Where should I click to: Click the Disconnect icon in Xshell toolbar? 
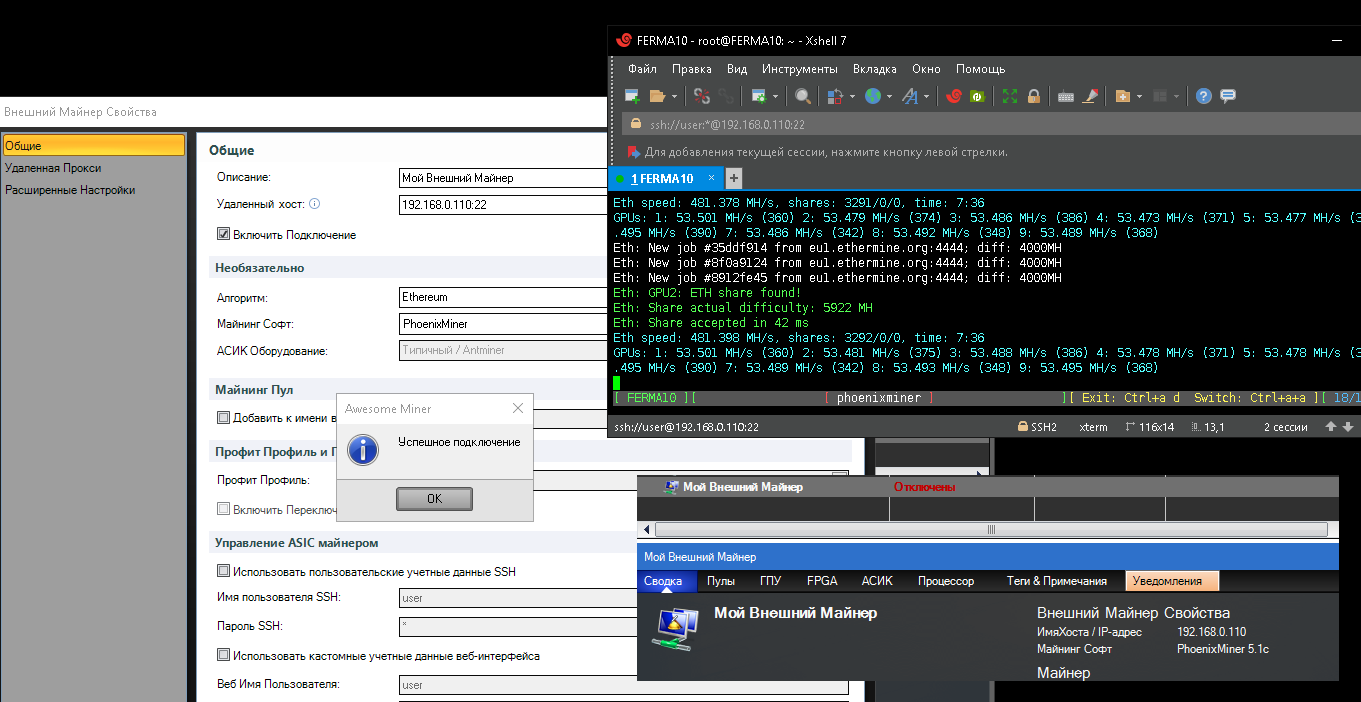tap(702, 96)
